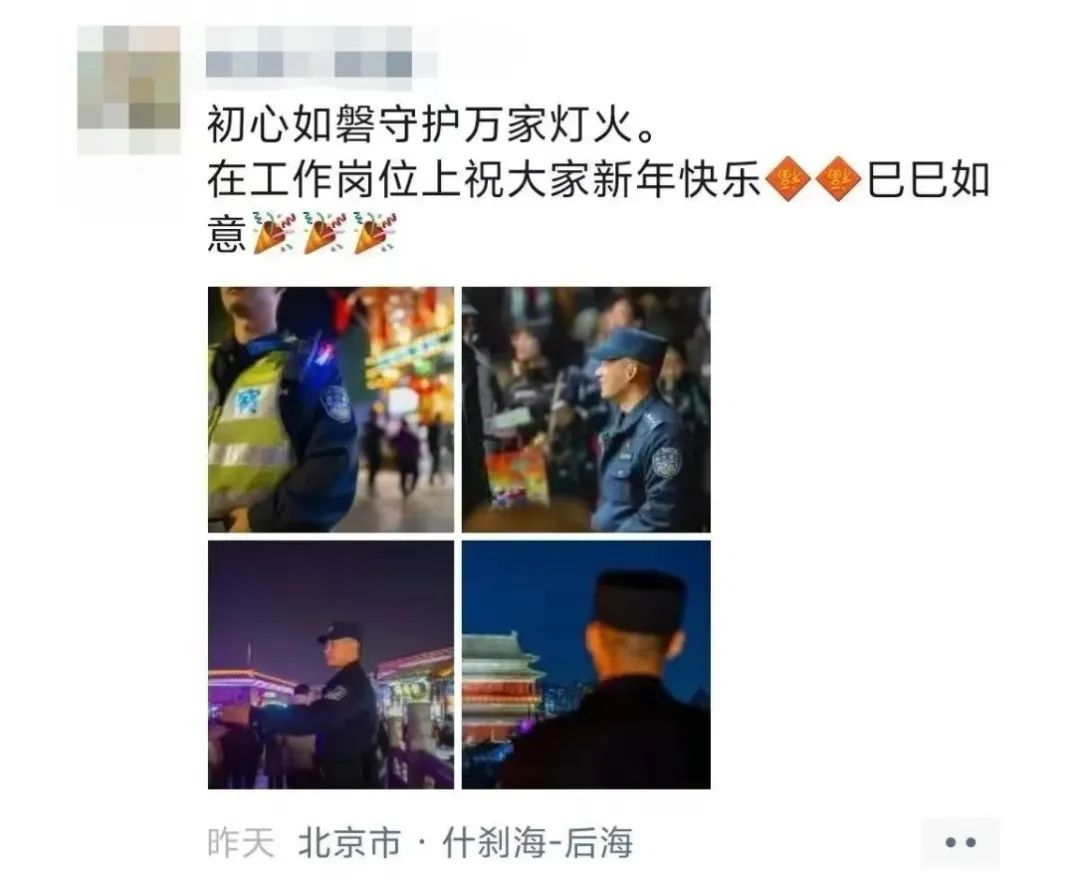This screenshot has height=879, width=1080.
Task: Click the first red 福 emoji
Action: pos(789,180)
